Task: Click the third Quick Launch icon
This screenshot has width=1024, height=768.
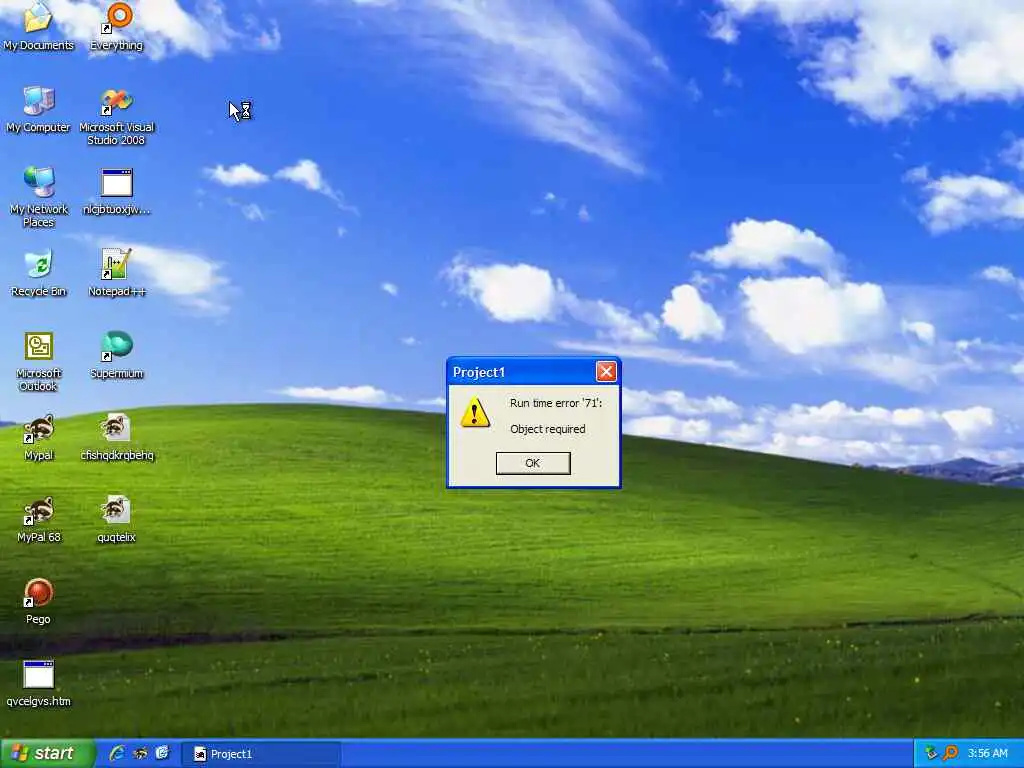Action: [162, 754]
